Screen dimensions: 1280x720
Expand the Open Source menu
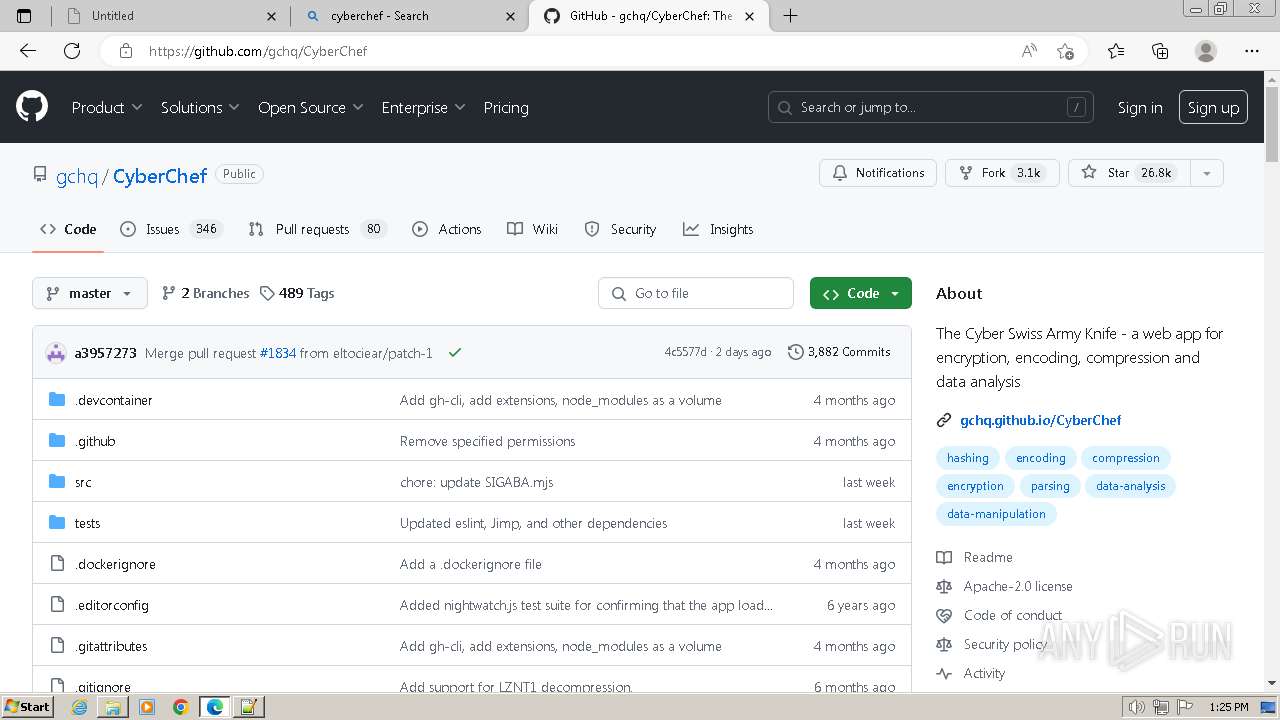click(310, 107)
